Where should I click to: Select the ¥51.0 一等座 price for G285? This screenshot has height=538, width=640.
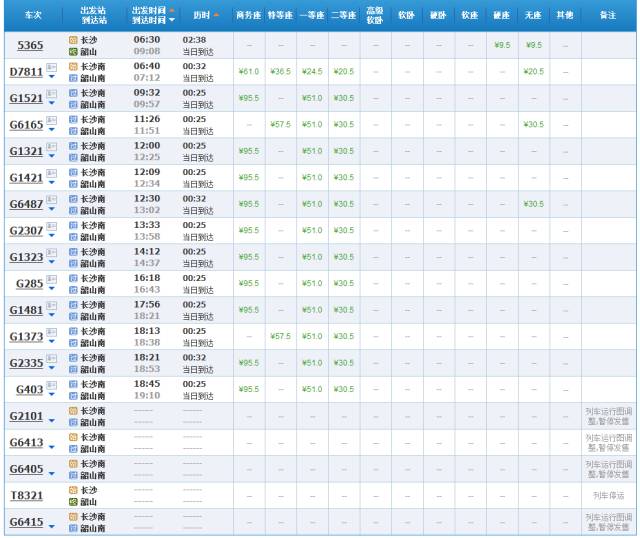point(312,283)
